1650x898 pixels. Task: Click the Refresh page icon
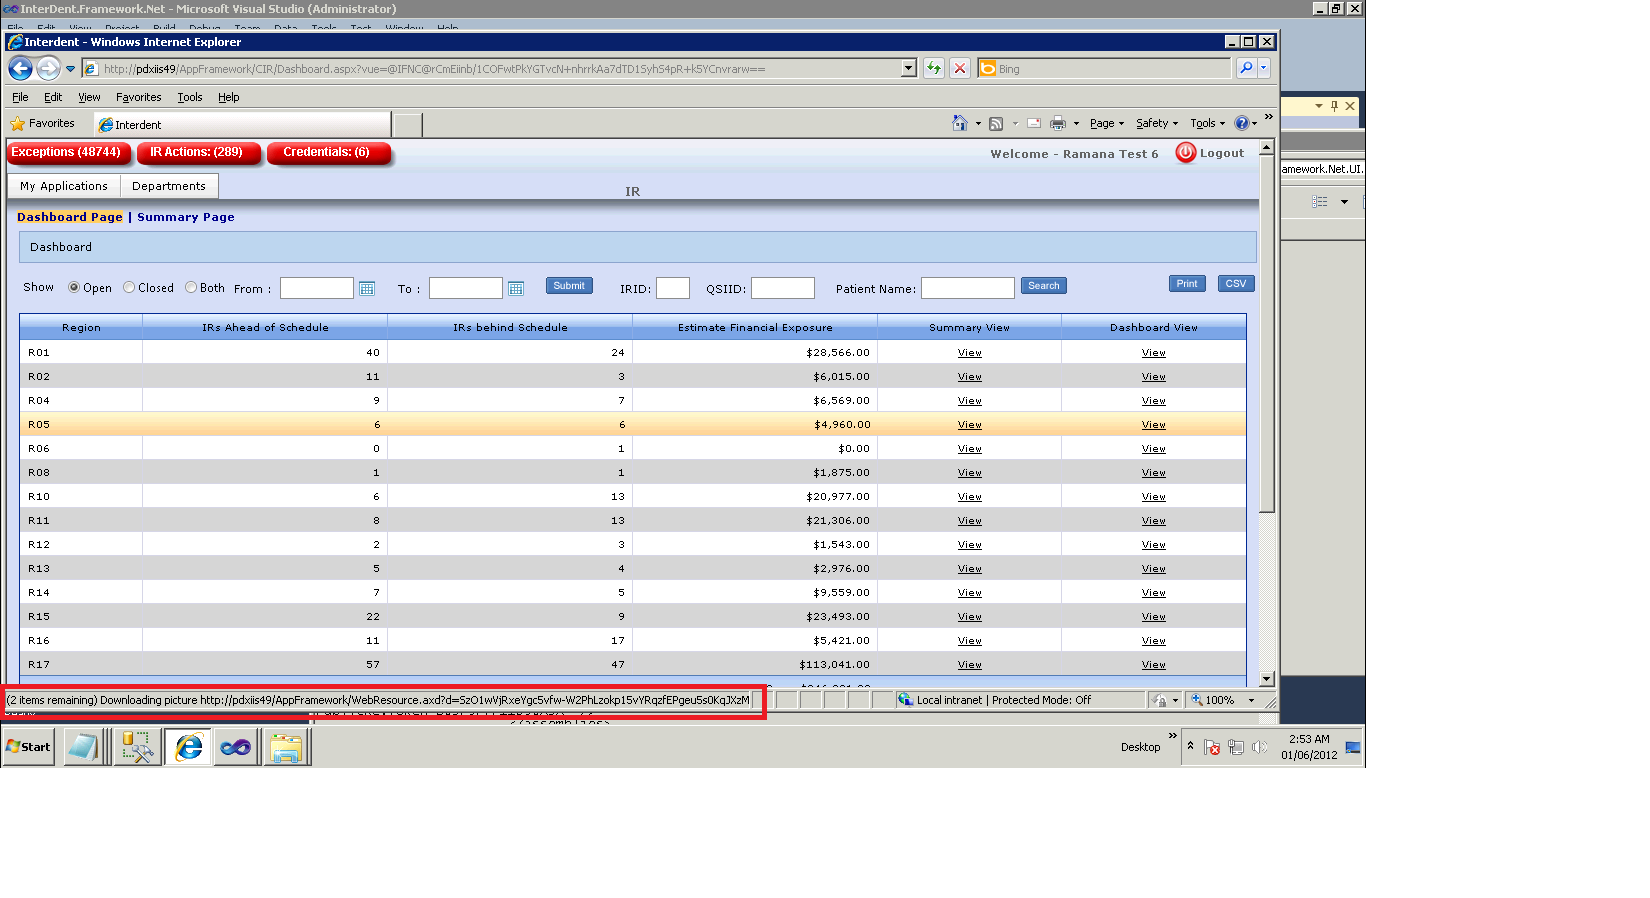click(933, 68)
